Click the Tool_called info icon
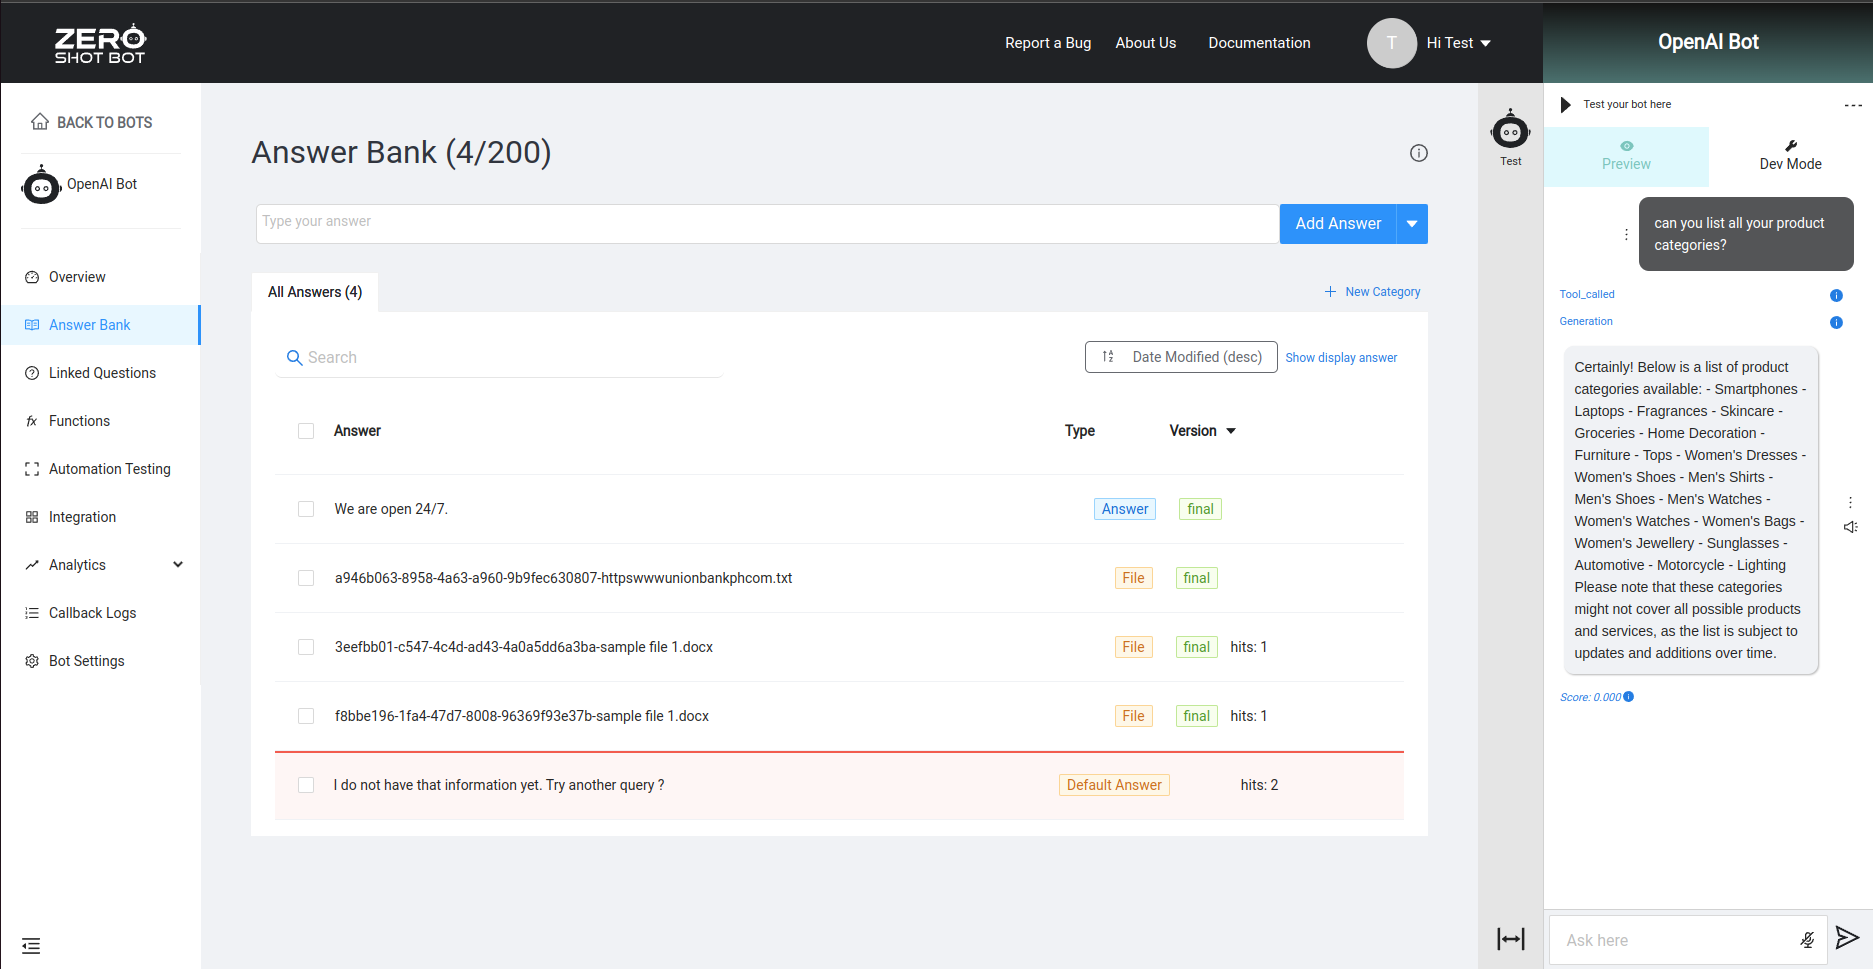The width and height of the screenshot is (1873, 969). click(1836, 295)
